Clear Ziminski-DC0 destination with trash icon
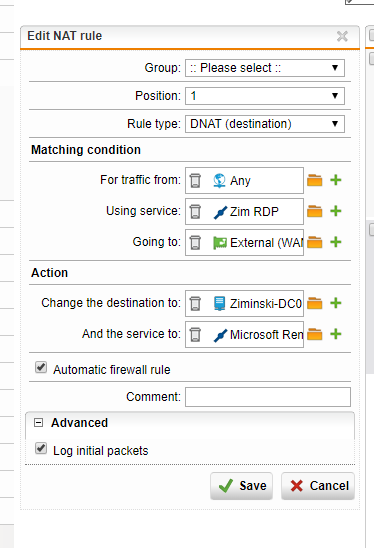 pyautogui.click(x=195, y=303)
